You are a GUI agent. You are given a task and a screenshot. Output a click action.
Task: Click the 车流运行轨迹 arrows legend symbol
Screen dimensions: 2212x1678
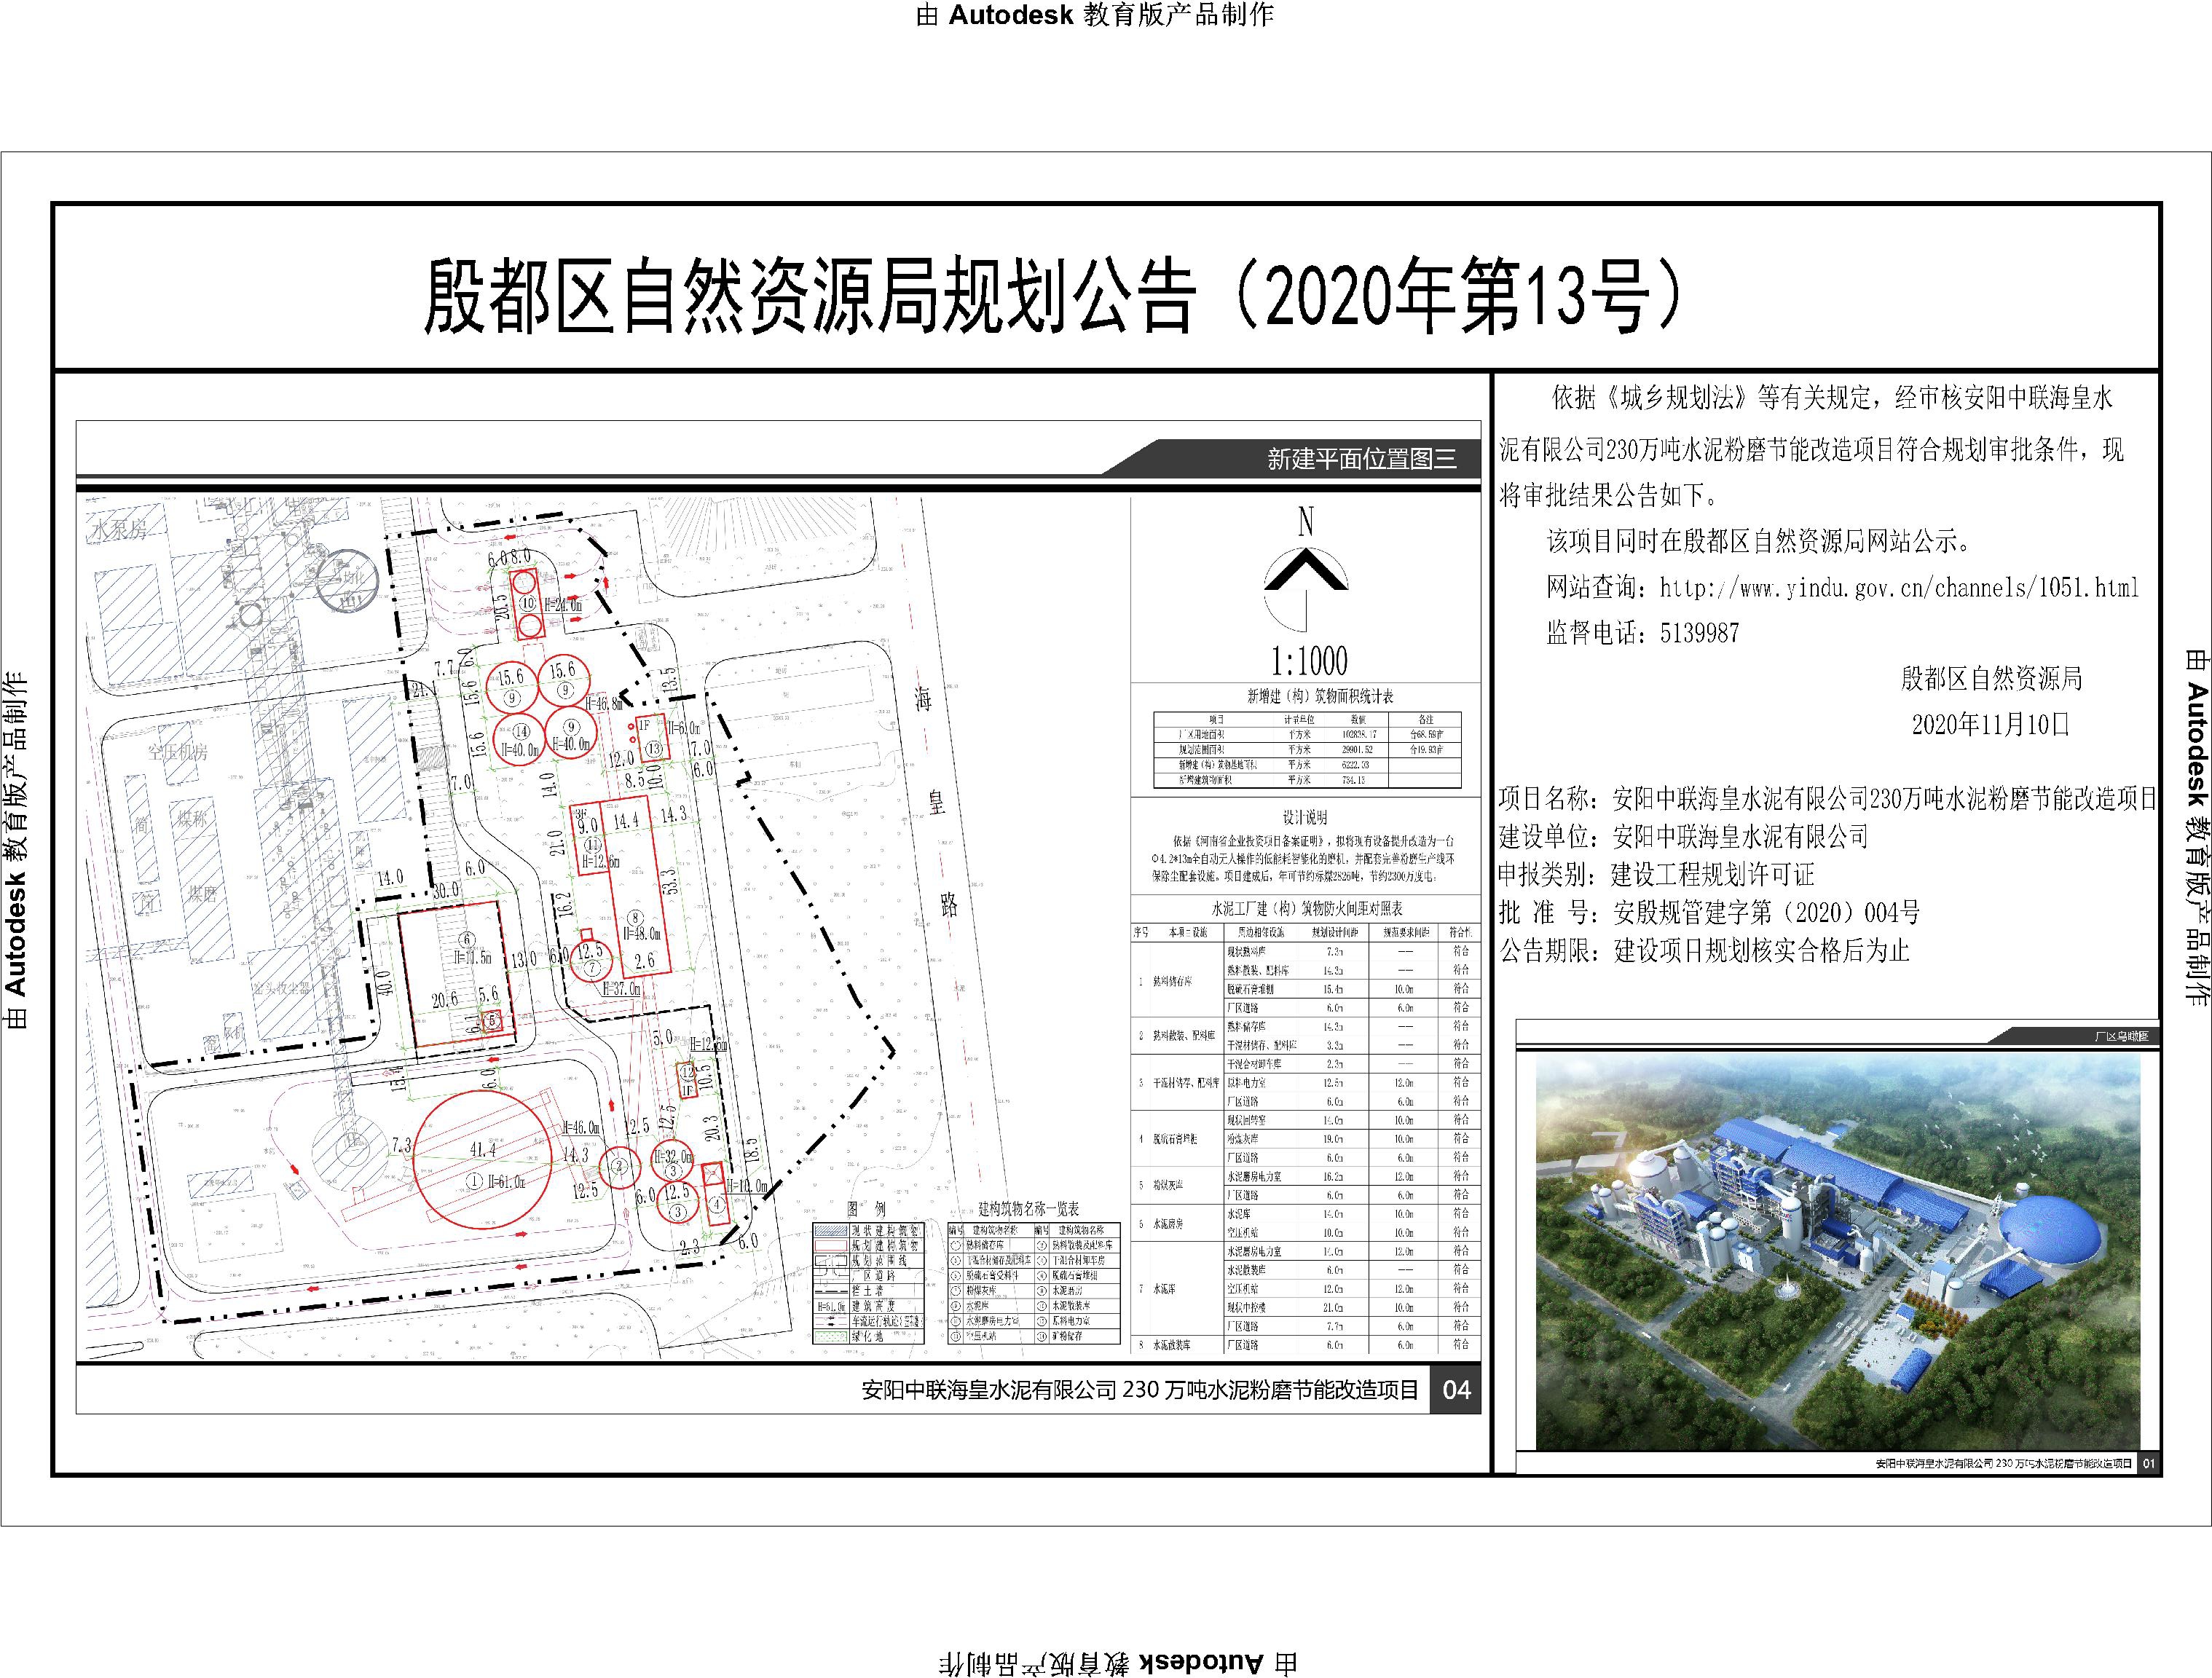(831, 1322)
